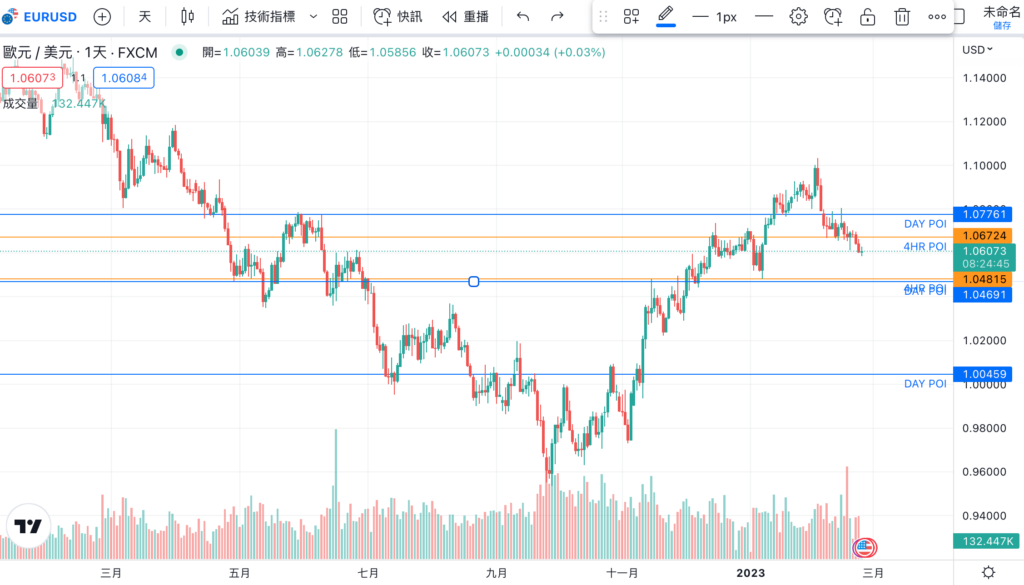
Task: Add alert on the selected line
Action: 833,17
